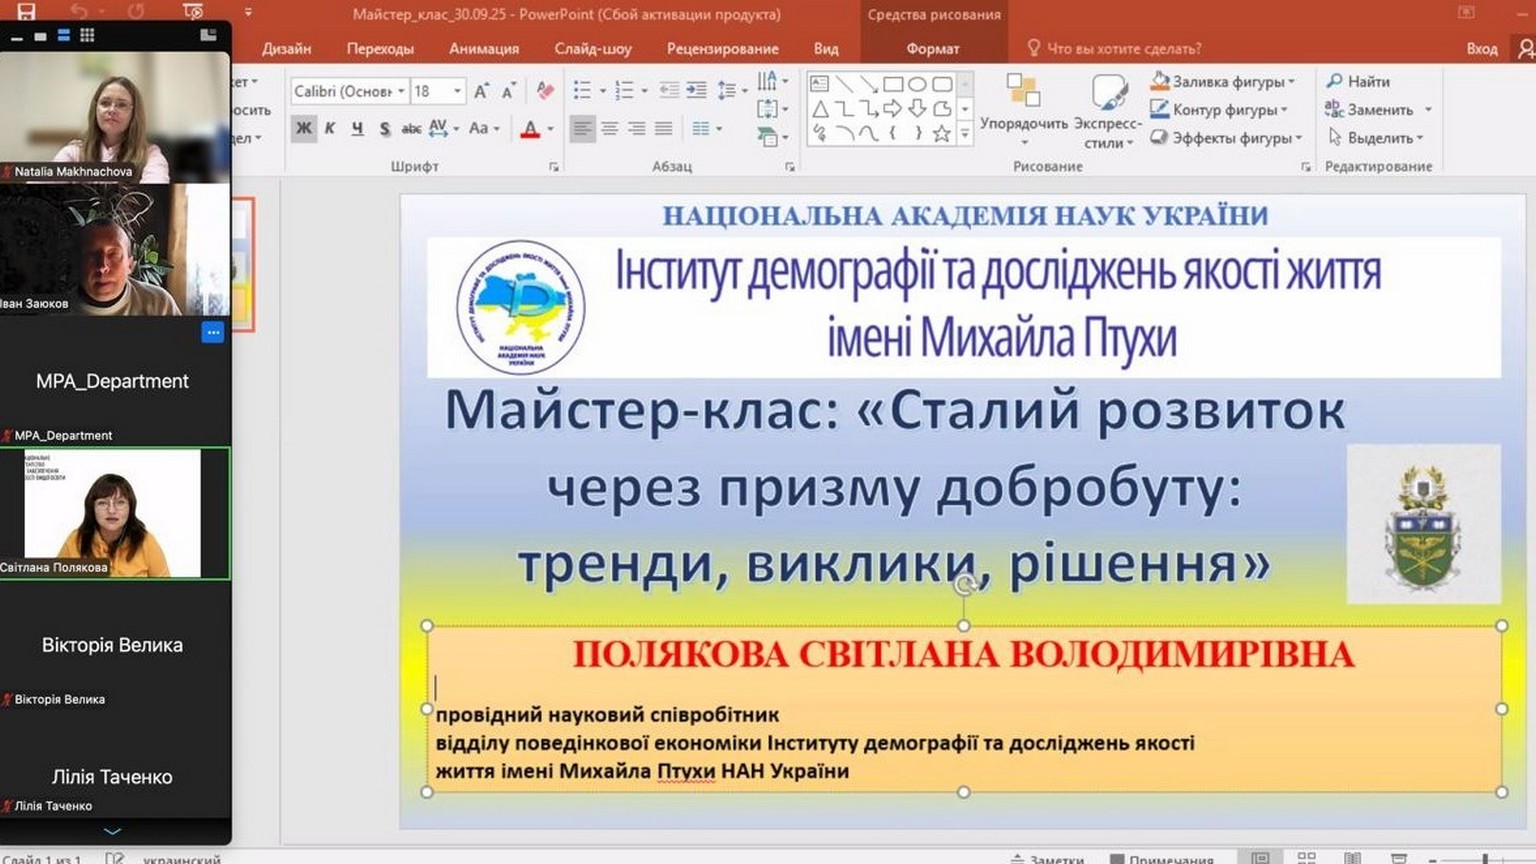Click the Clear Formatting eraser icon
This screenshot has width=1536, height=864.
[545, 91]
